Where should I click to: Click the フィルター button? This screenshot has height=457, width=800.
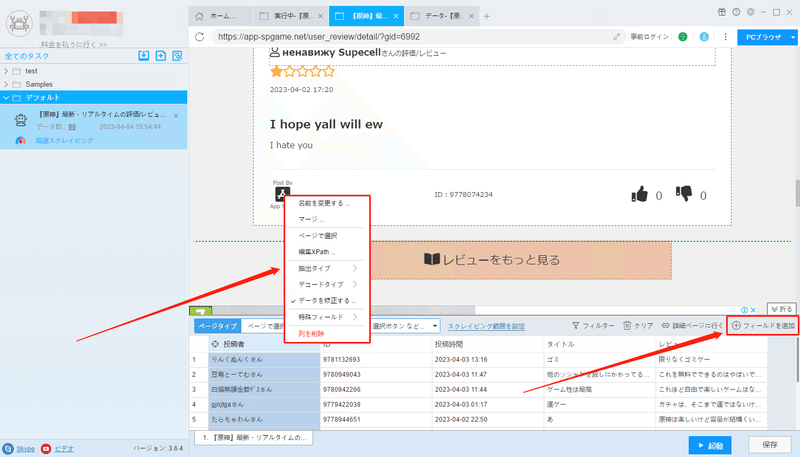click(593, 325)
